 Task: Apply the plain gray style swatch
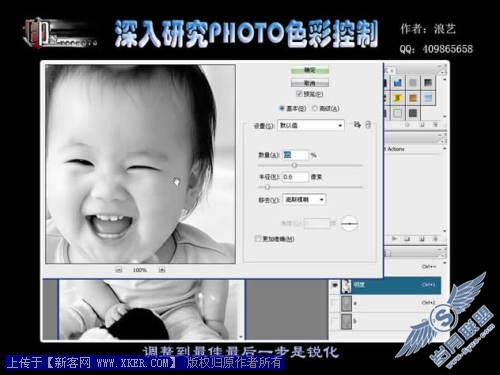(413, 82)
